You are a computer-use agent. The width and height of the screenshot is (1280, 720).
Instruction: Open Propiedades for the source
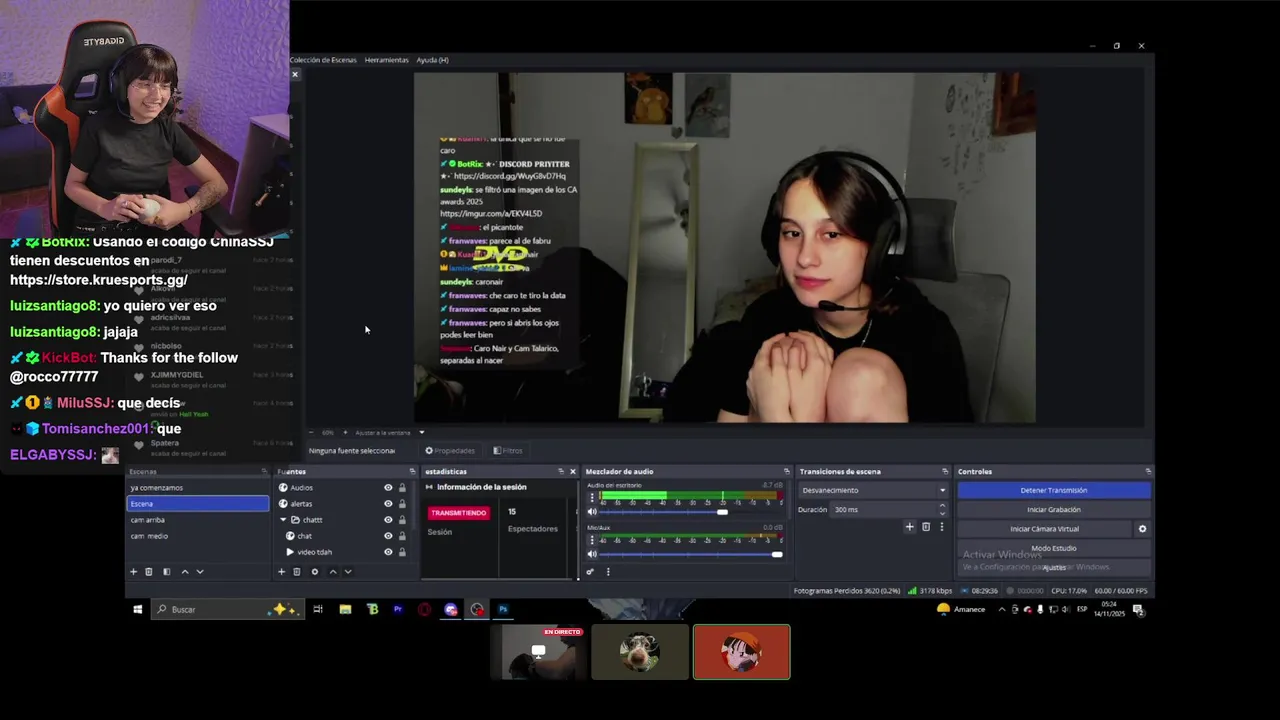(x=449, y=451)
